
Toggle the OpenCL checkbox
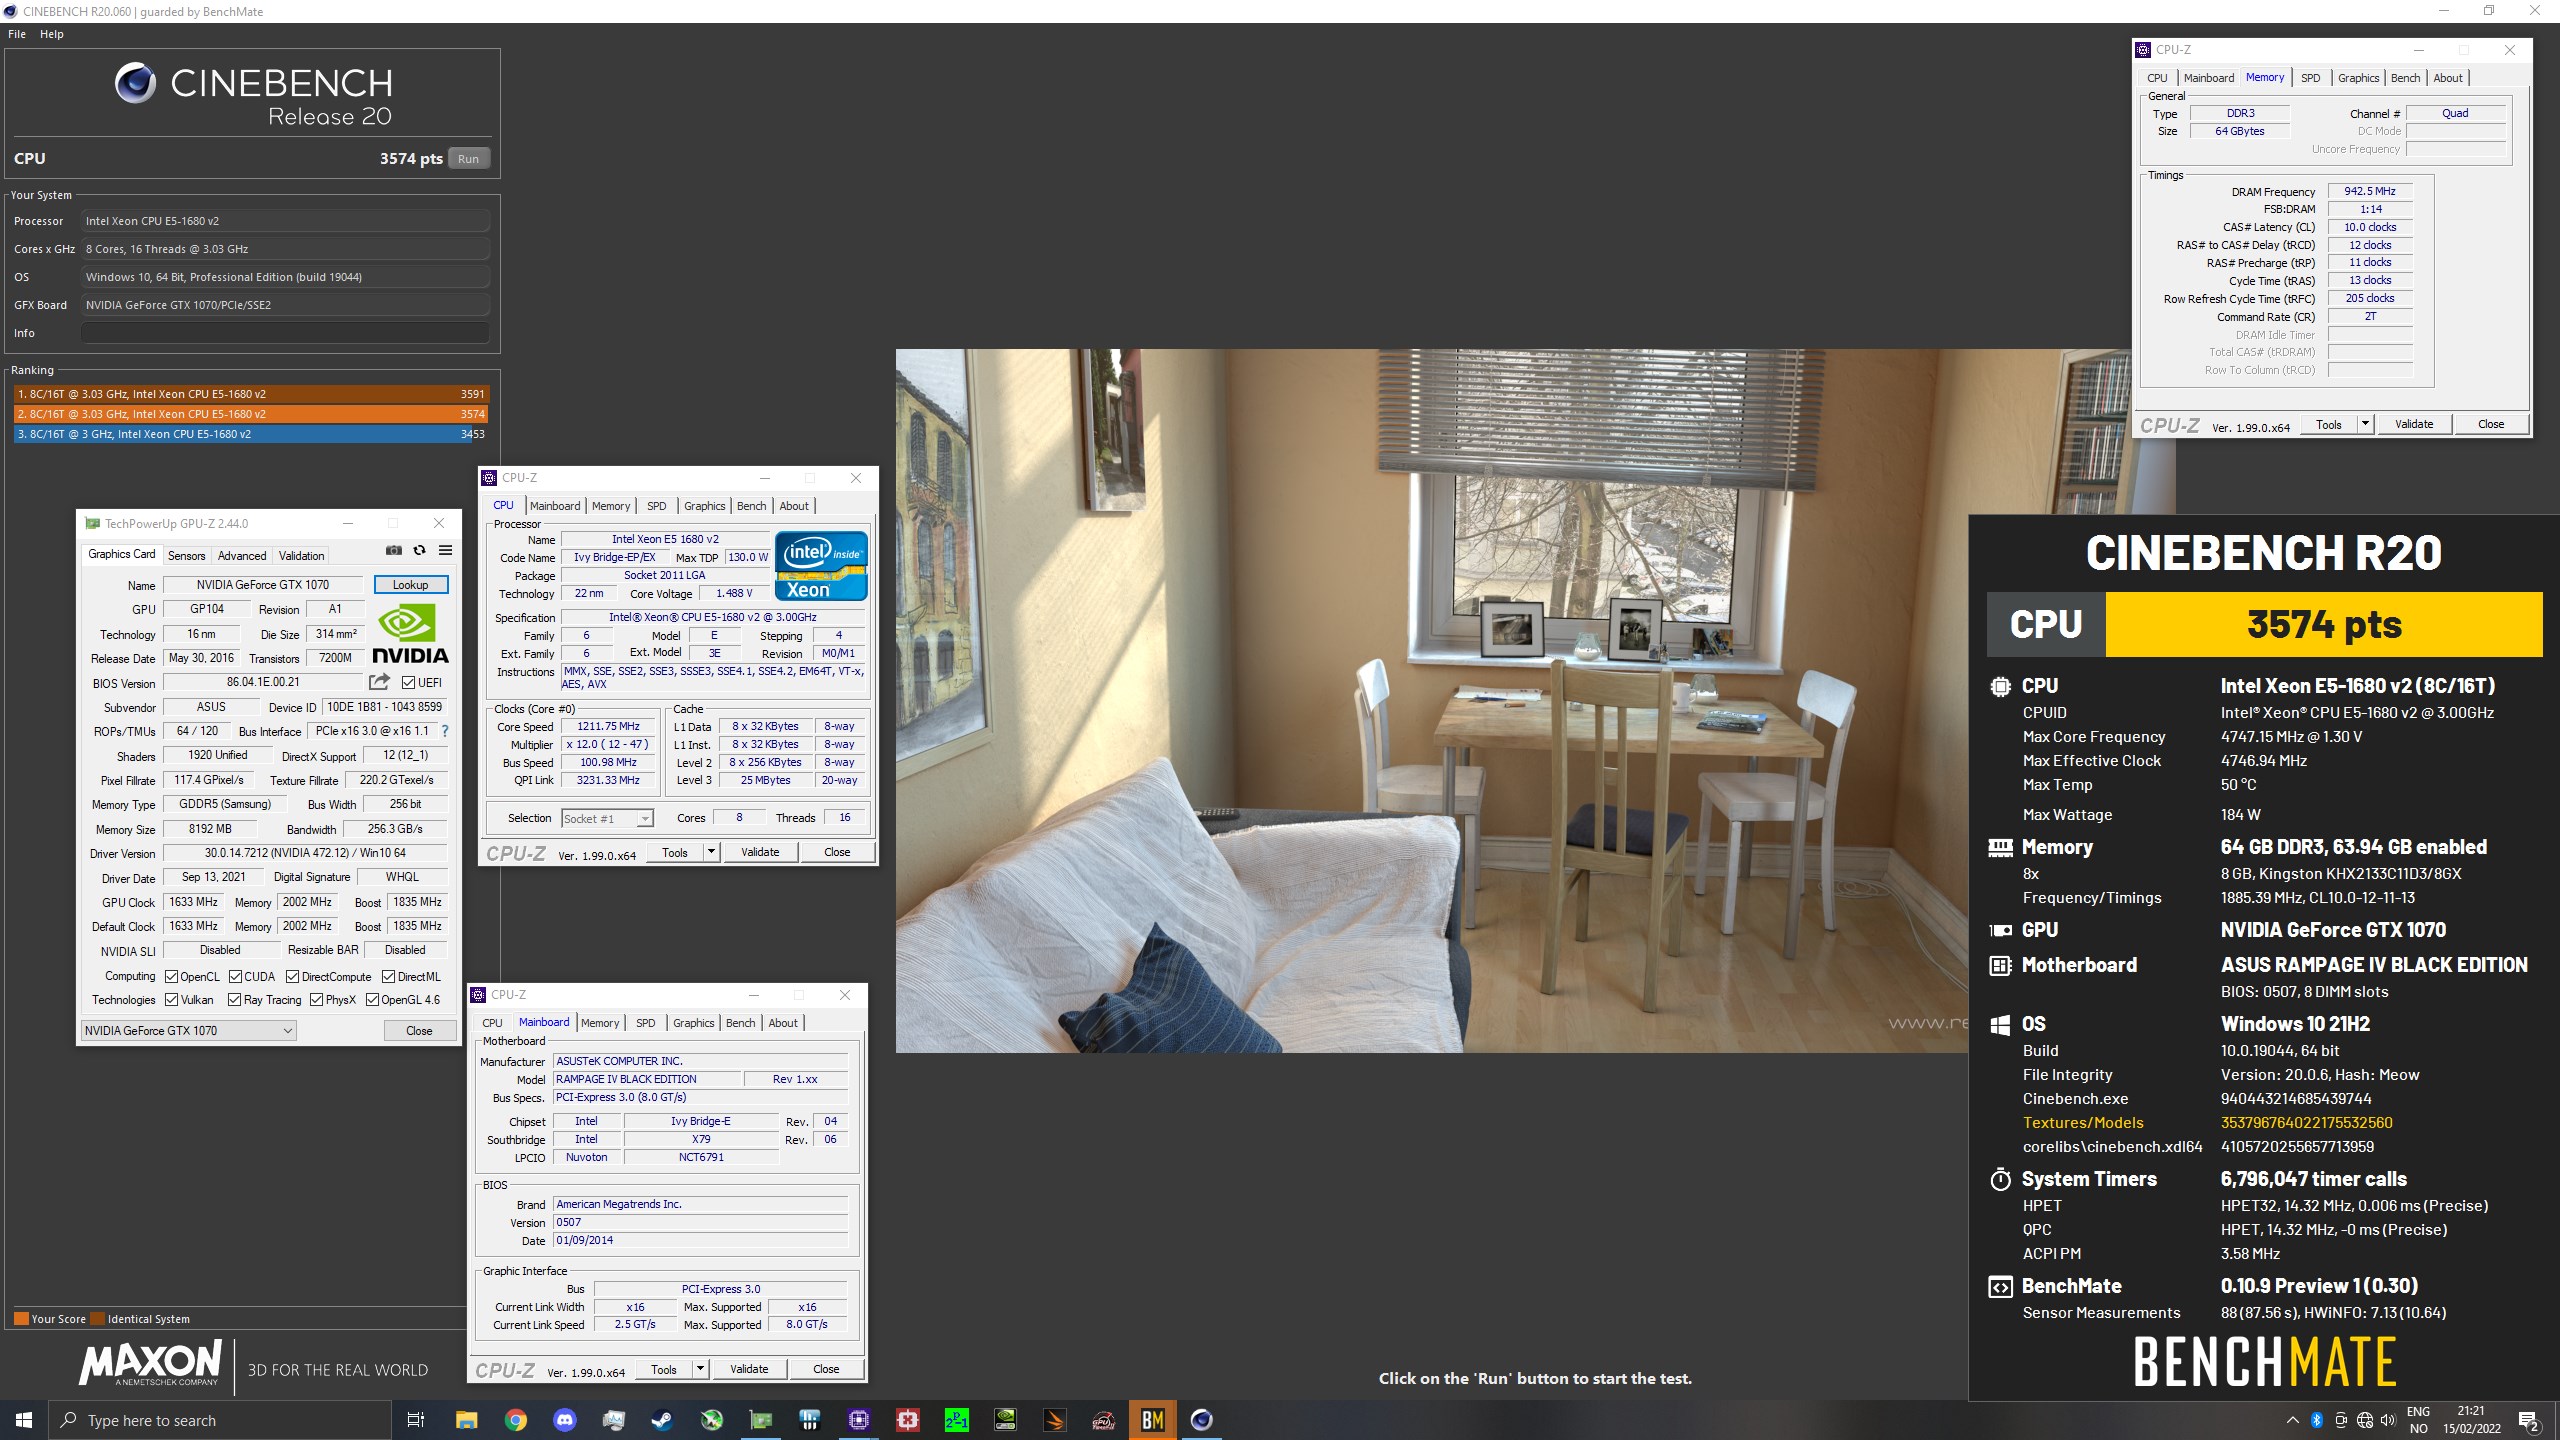pos(171,977)
